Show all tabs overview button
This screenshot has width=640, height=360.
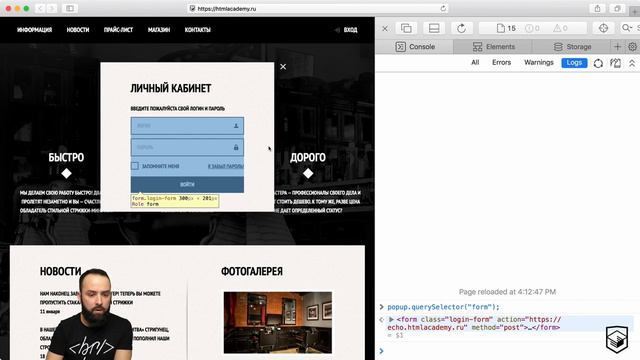617,8
